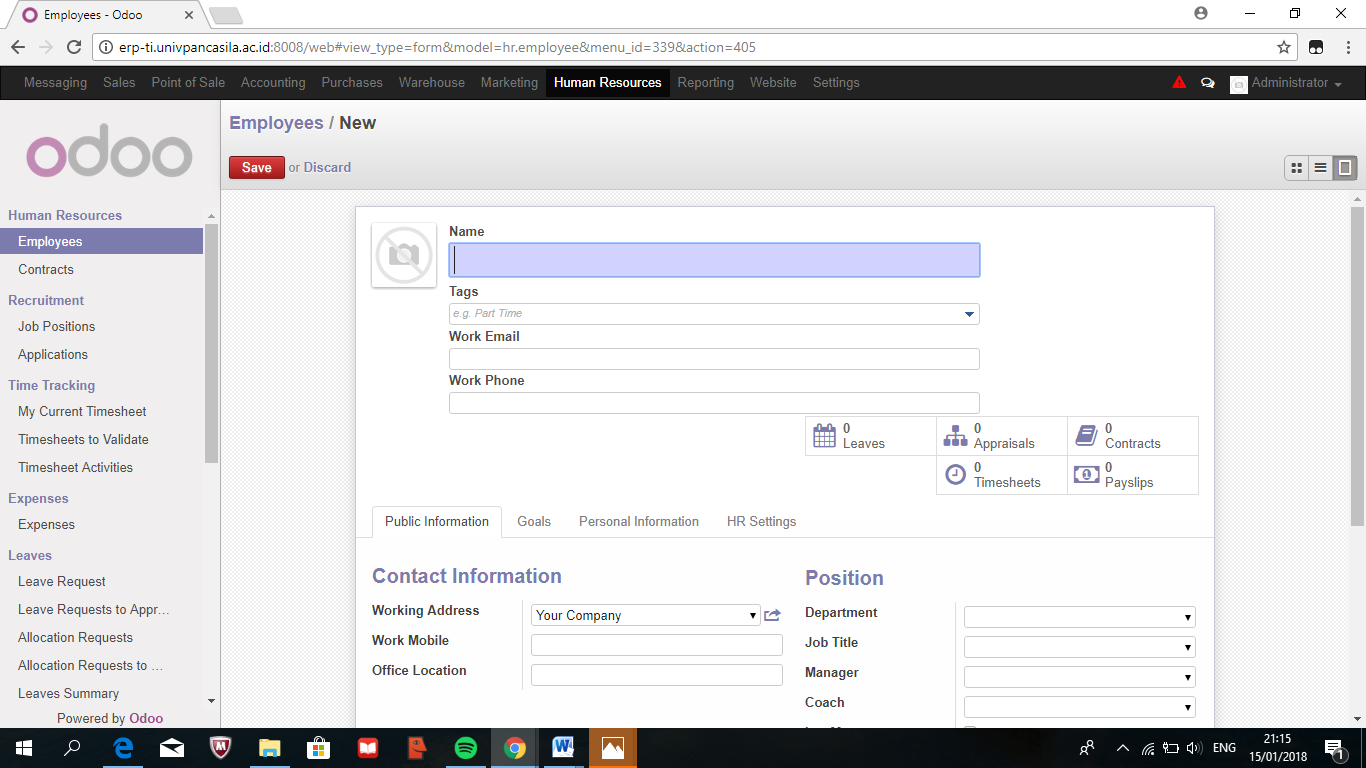This screenshot has width=1366, height=768.
Task: Expand the Tags dropdown
Action: (x=968, y=314)
